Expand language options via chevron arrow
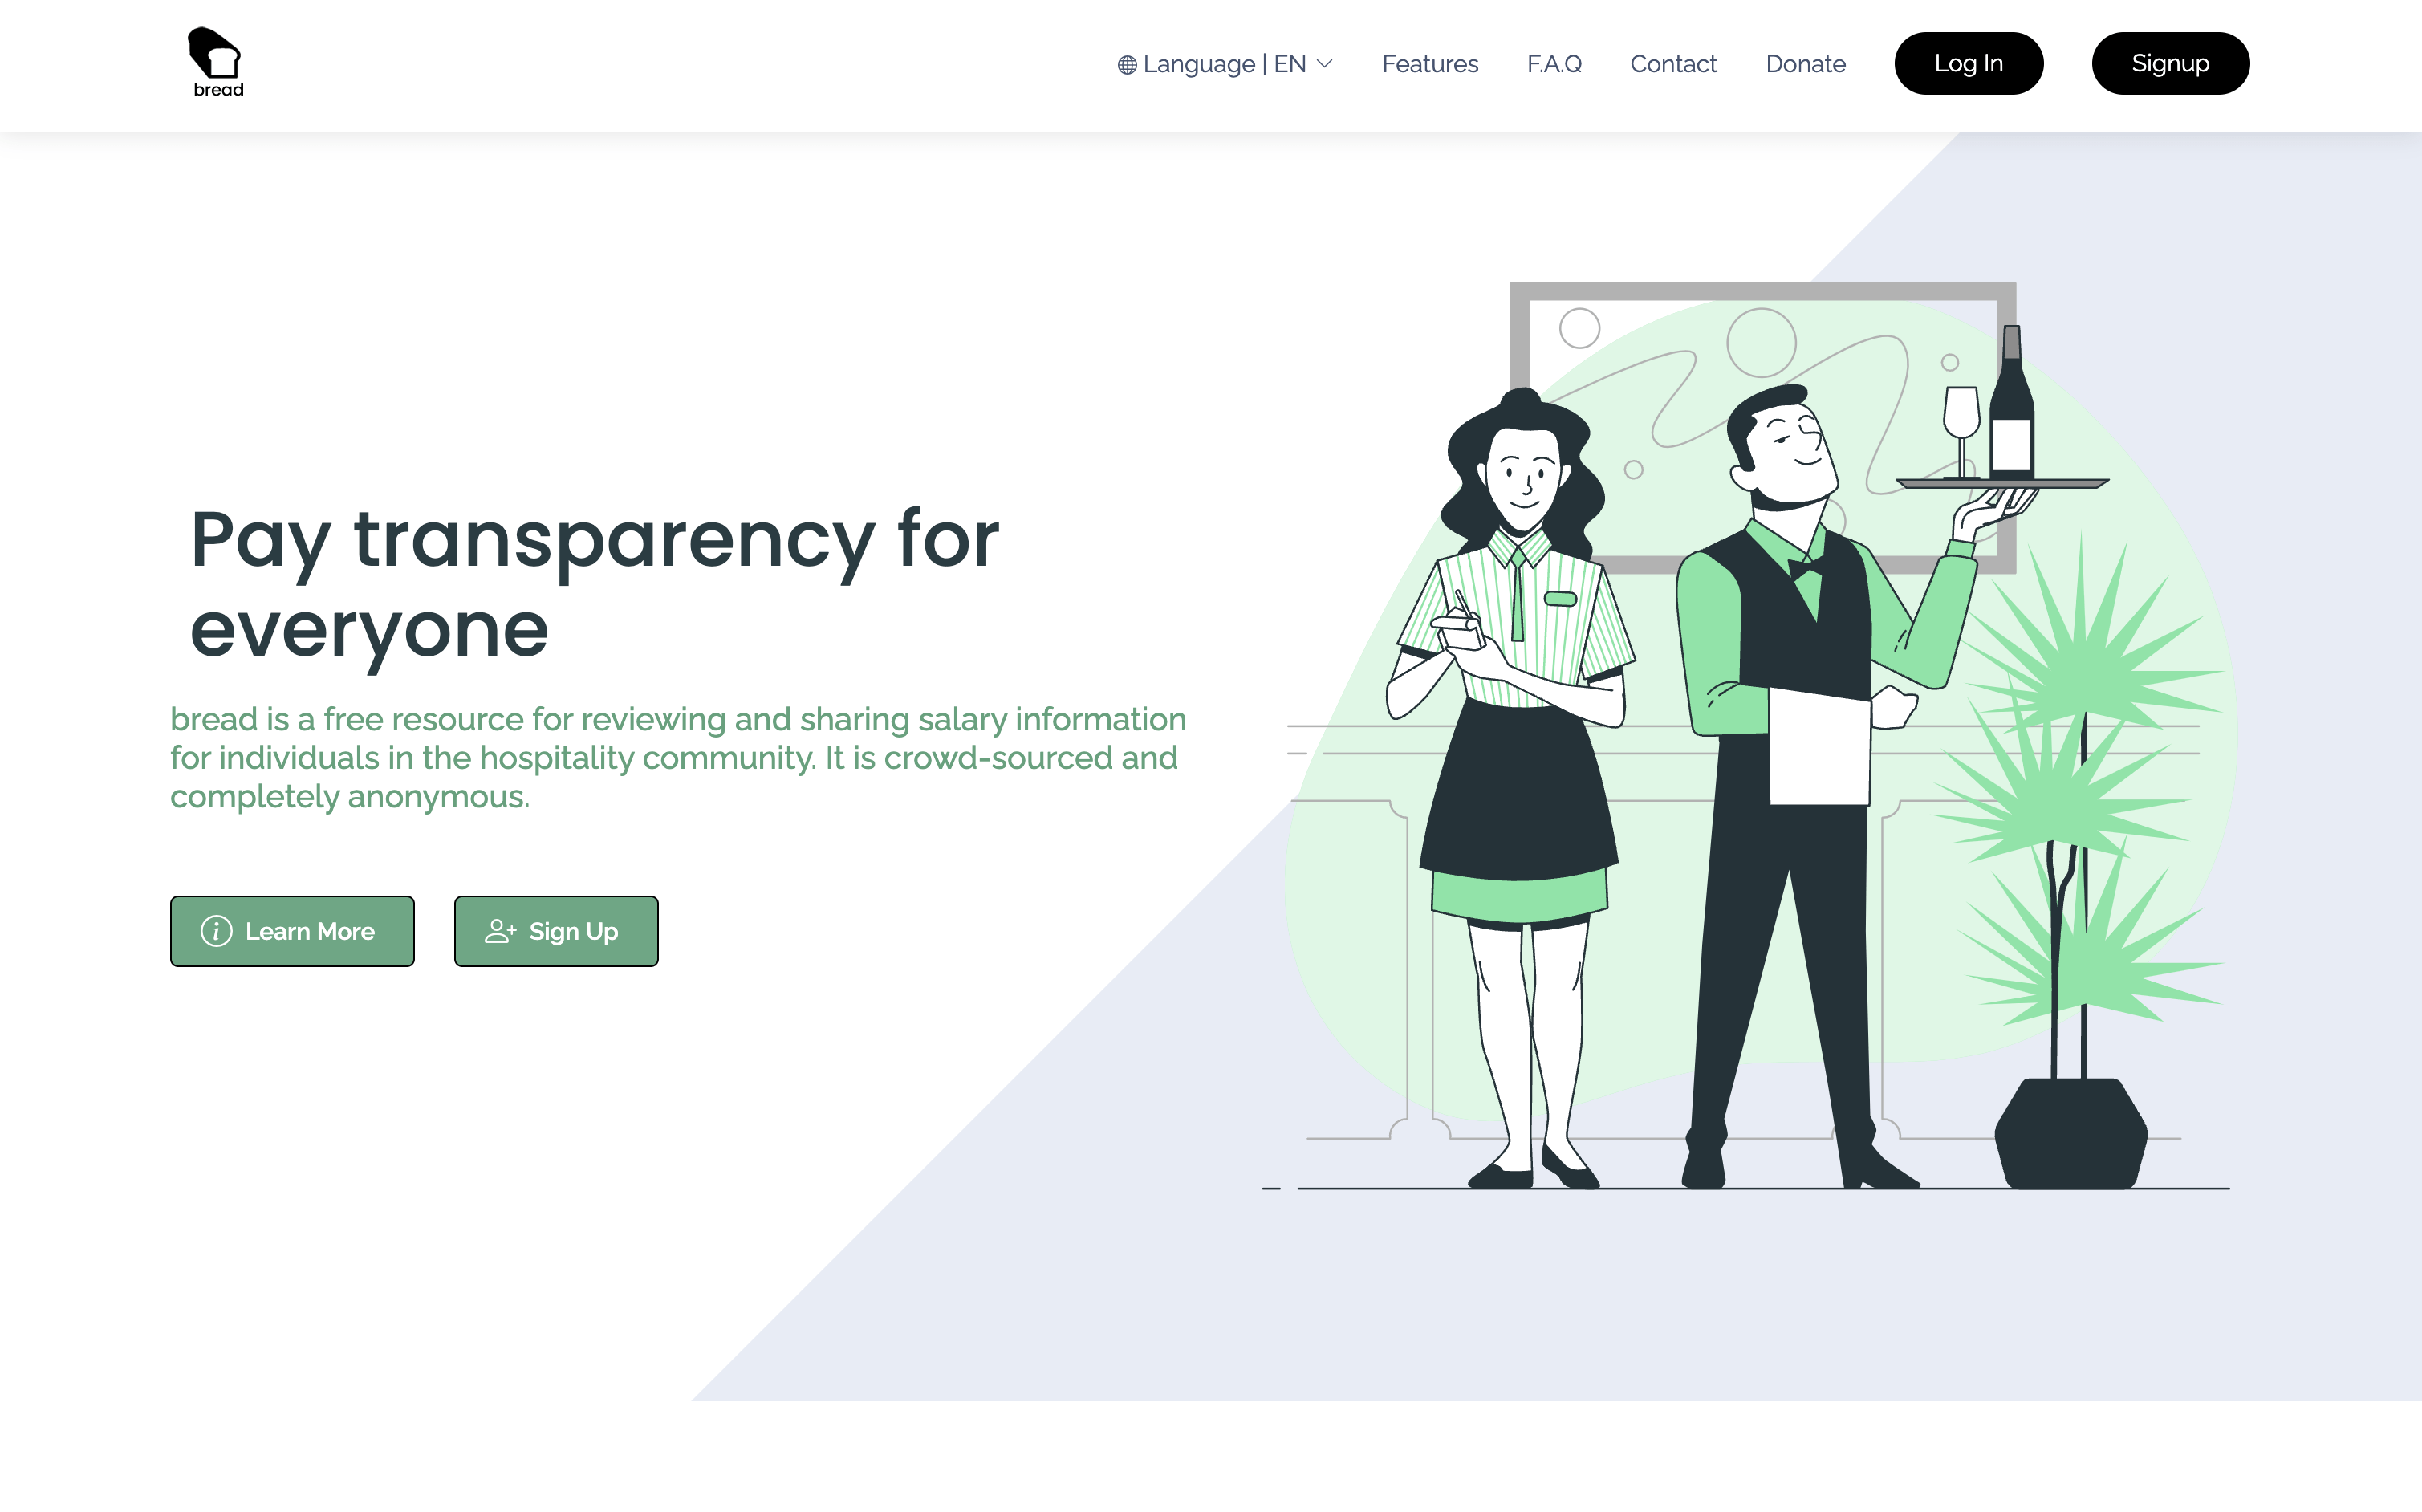The height and width of the screenshot is (1512, 2422). [1325, 63]
